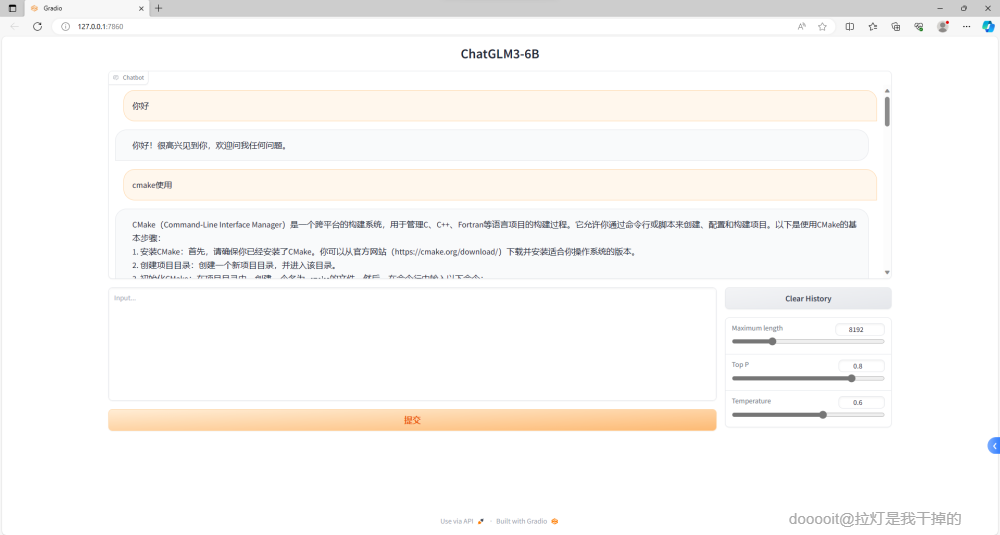This screenshot has width=1000, height=535.
Task: Reload the page with refresh icon
Action: click(x=38, y=27)
